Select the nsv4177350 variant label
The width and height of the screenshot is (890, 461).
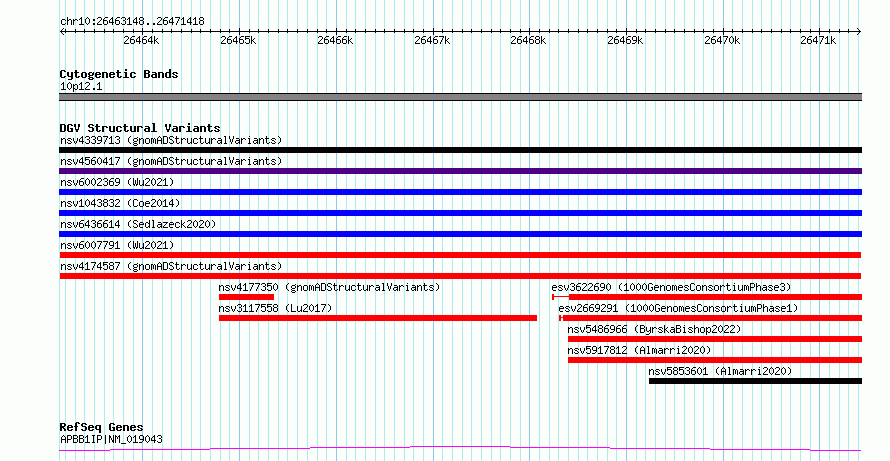[329, 287]
